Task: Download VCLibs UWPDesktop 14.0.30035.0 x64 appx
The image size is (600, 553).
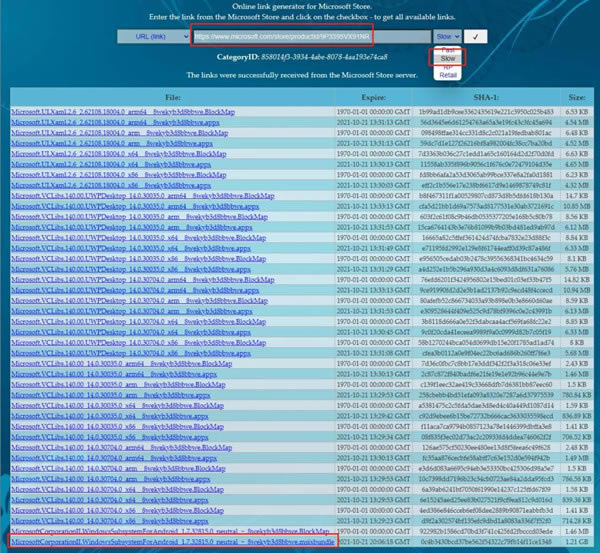Action: (131, 248)
